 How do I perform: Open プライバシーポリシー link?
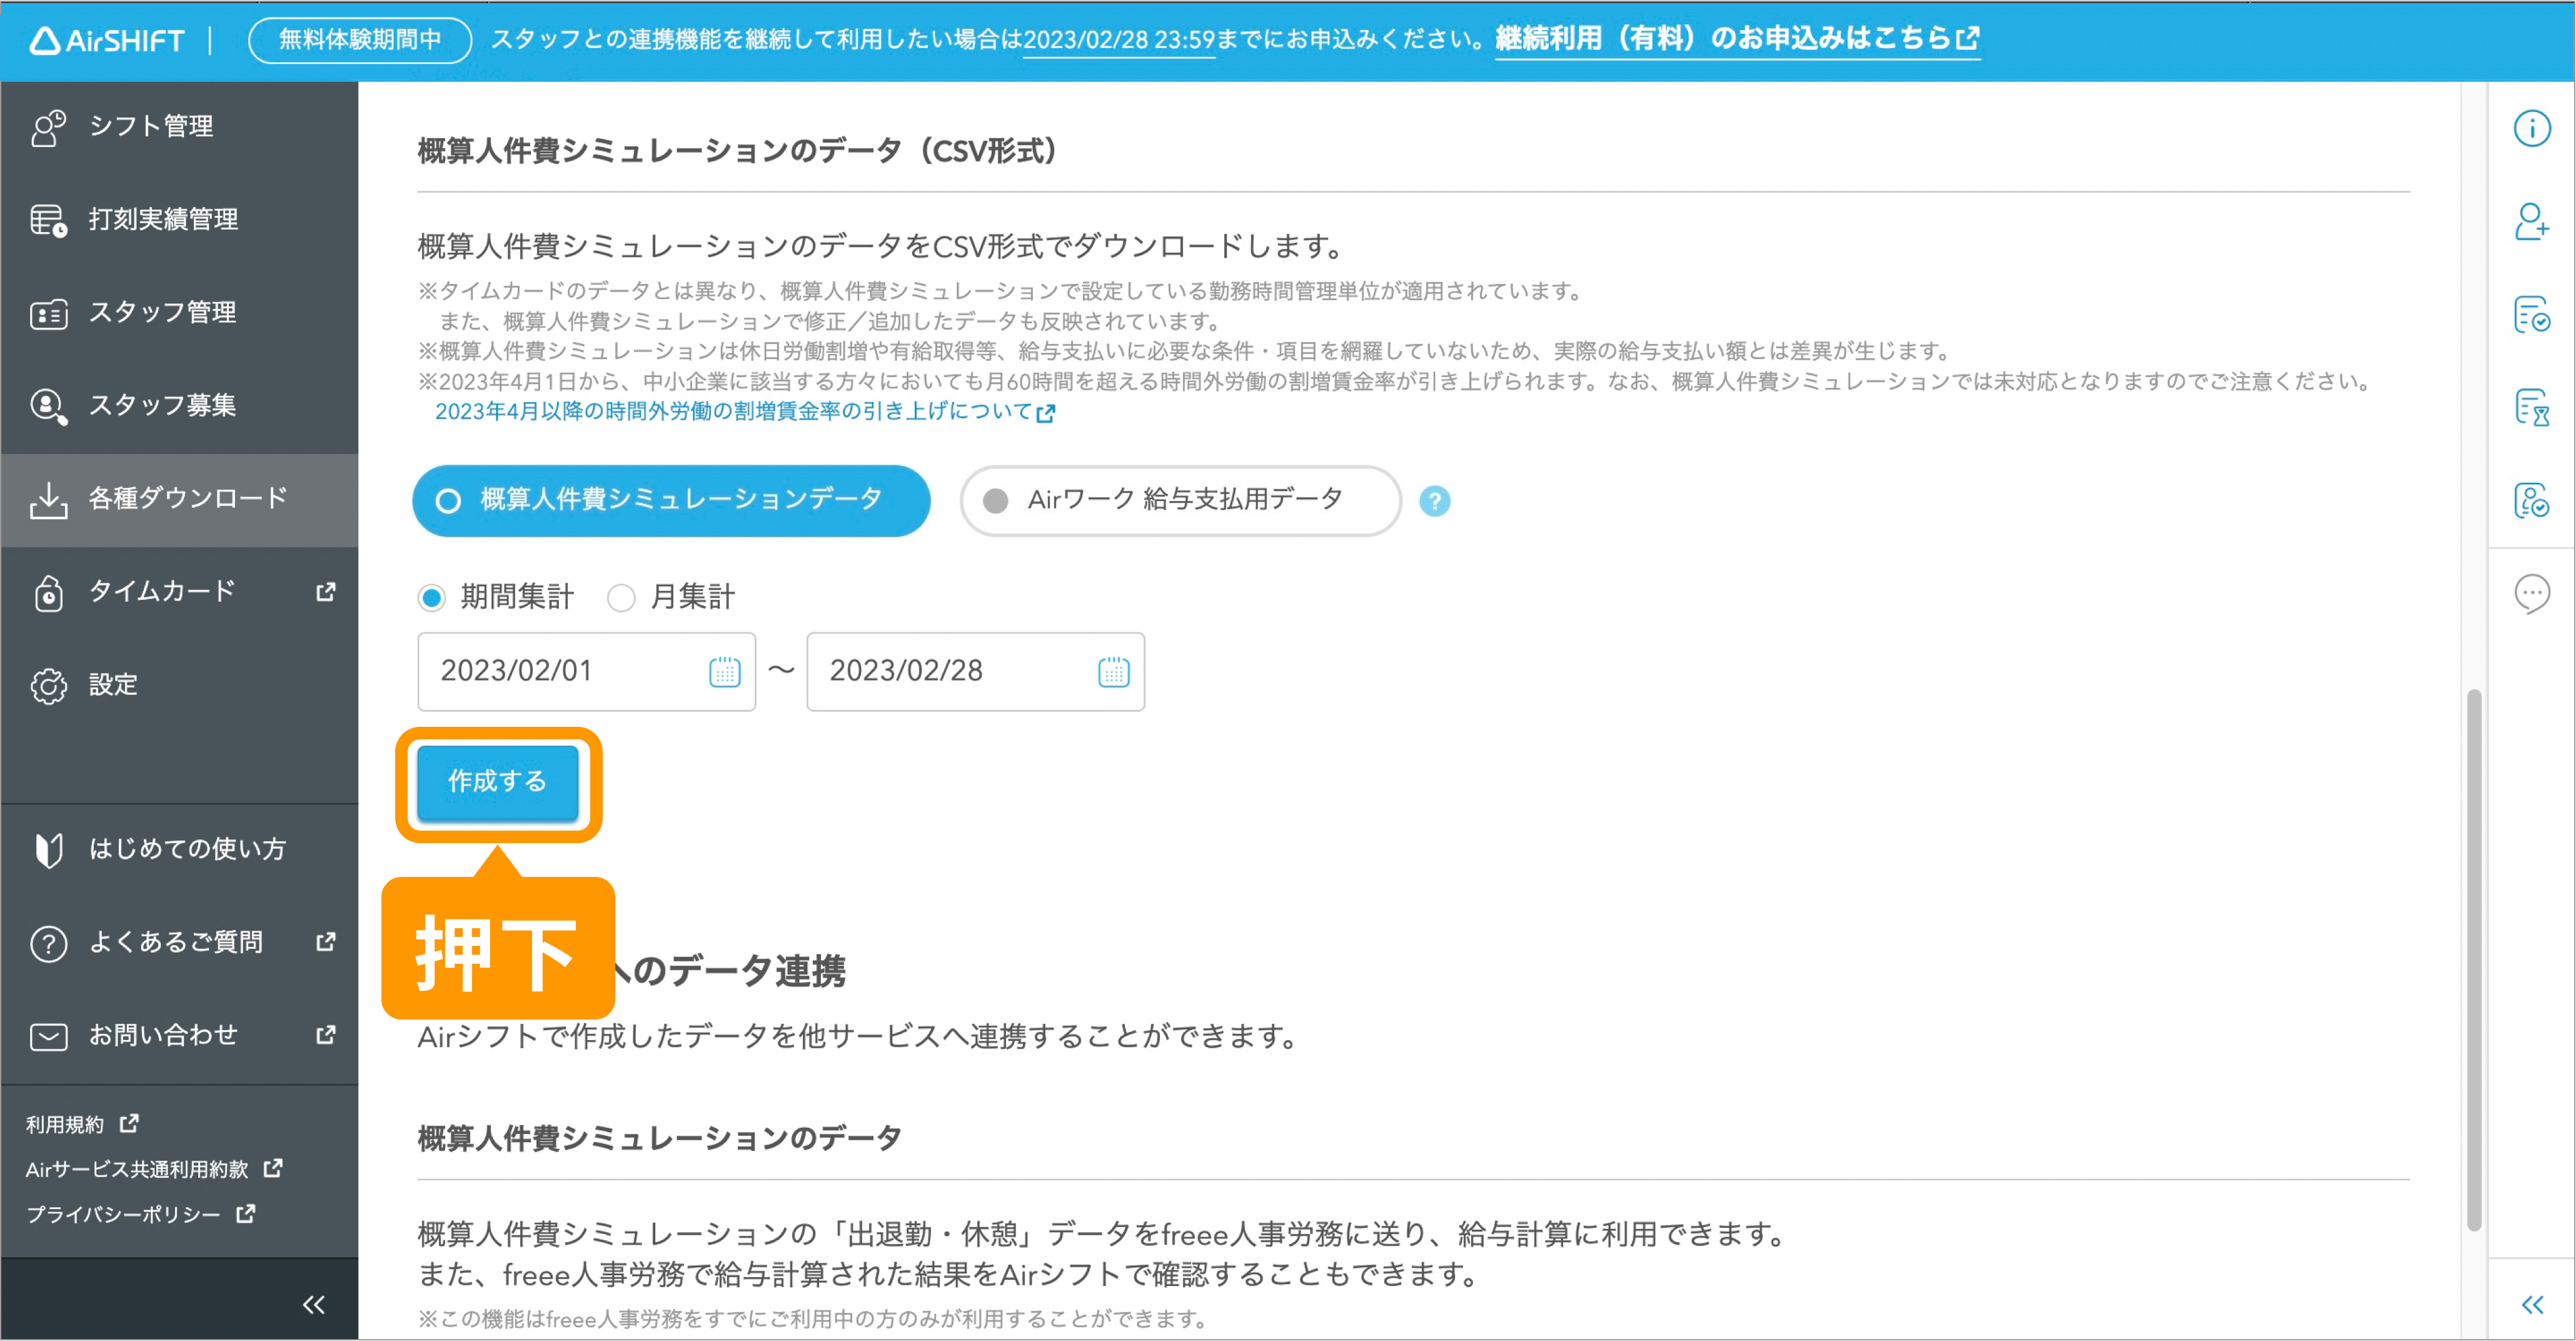(x=140, y=1214)
